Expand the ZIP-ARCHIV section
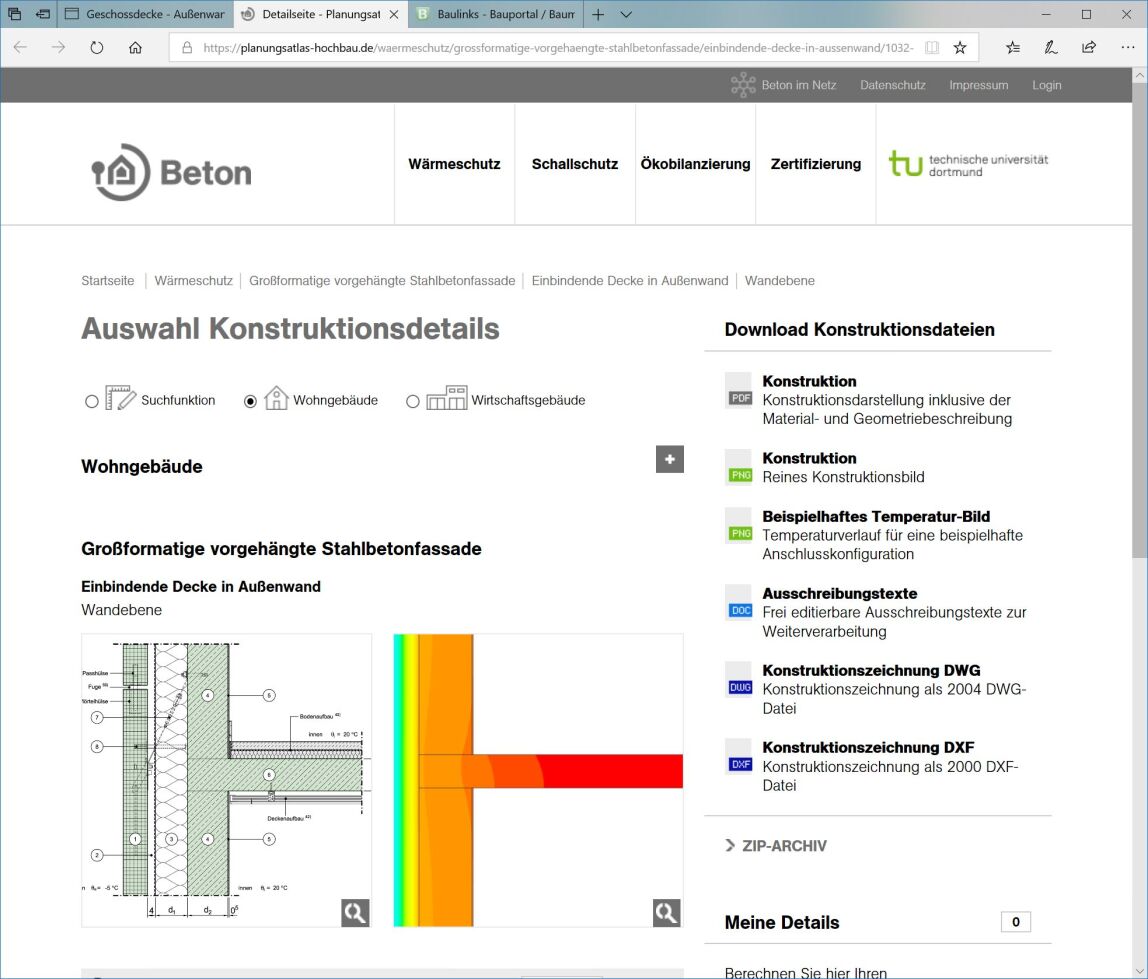This screenshot has width=1148, height=979. point(776,846)
